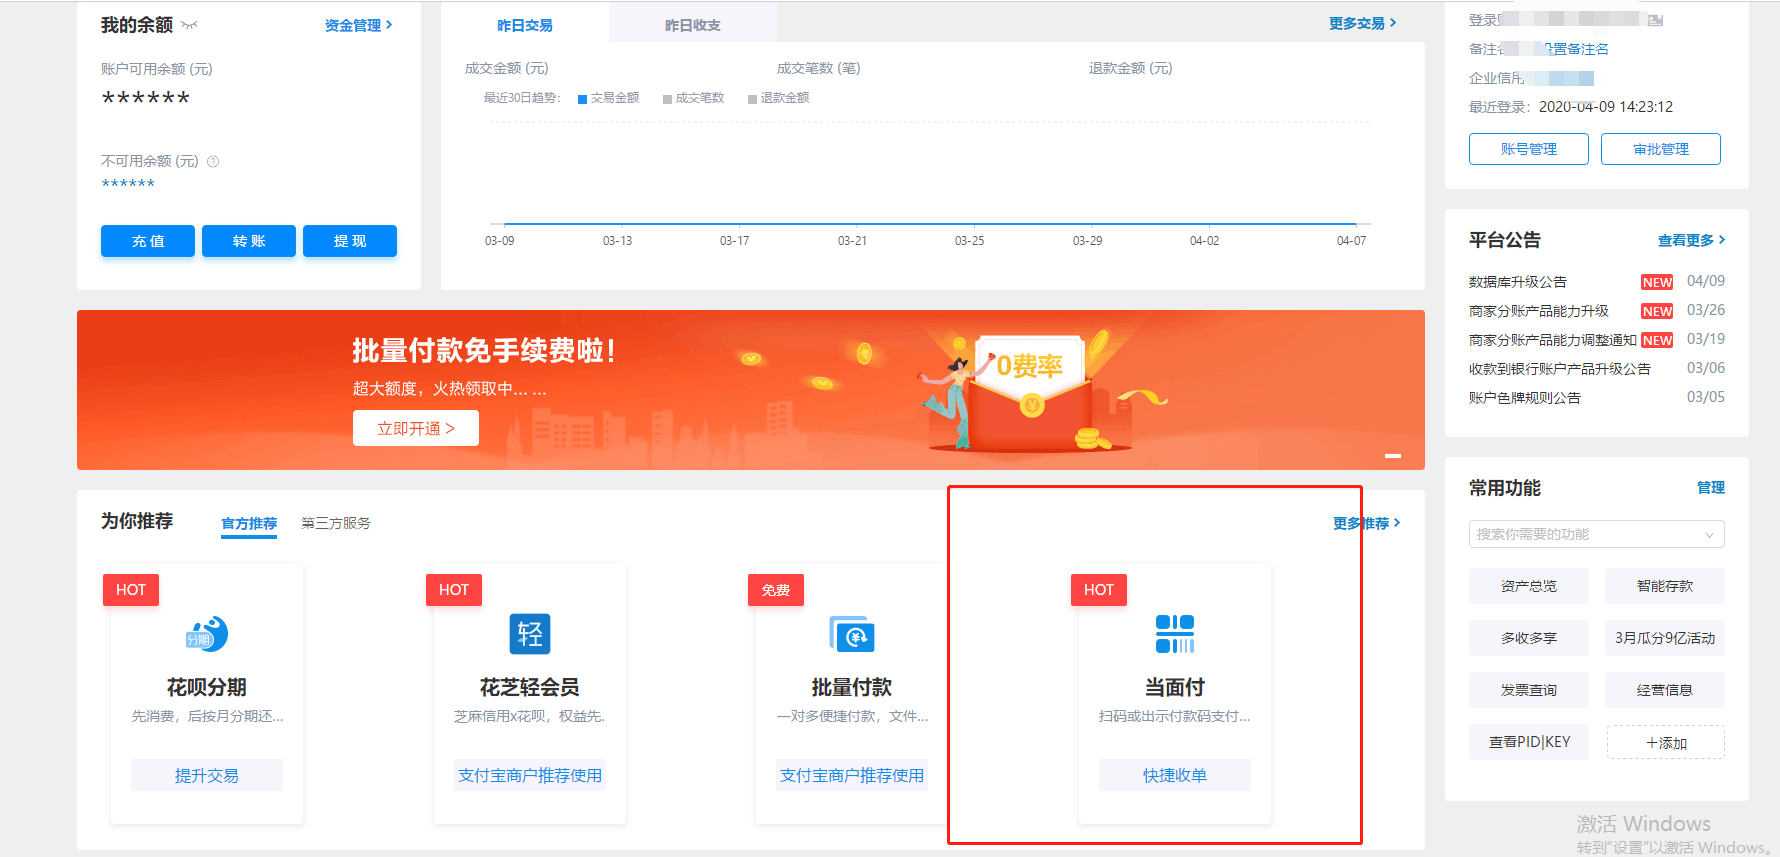Click the banner carousel indicator dash
The width and height of the screenshot is (1780, 857).
pos(1393,456)
